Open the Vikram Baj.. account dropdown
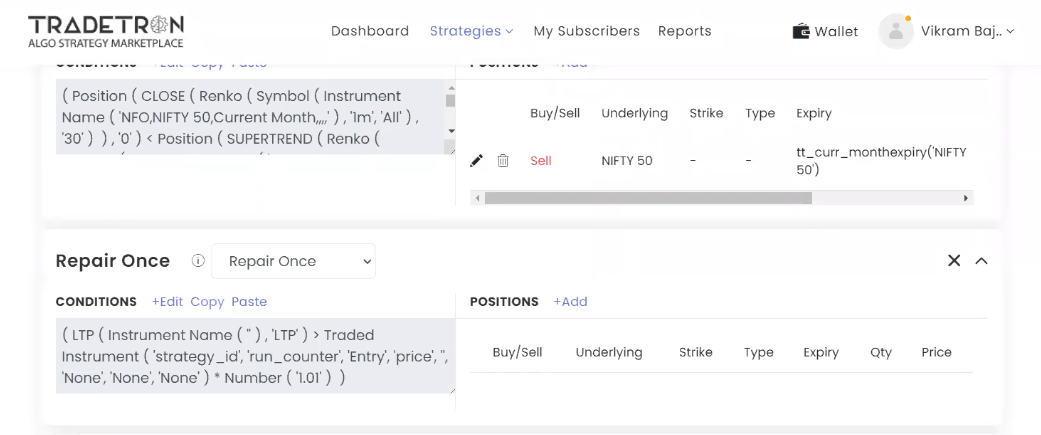Image resolution: width=1041 pixels, height=435 pixels. pos(967,31)
